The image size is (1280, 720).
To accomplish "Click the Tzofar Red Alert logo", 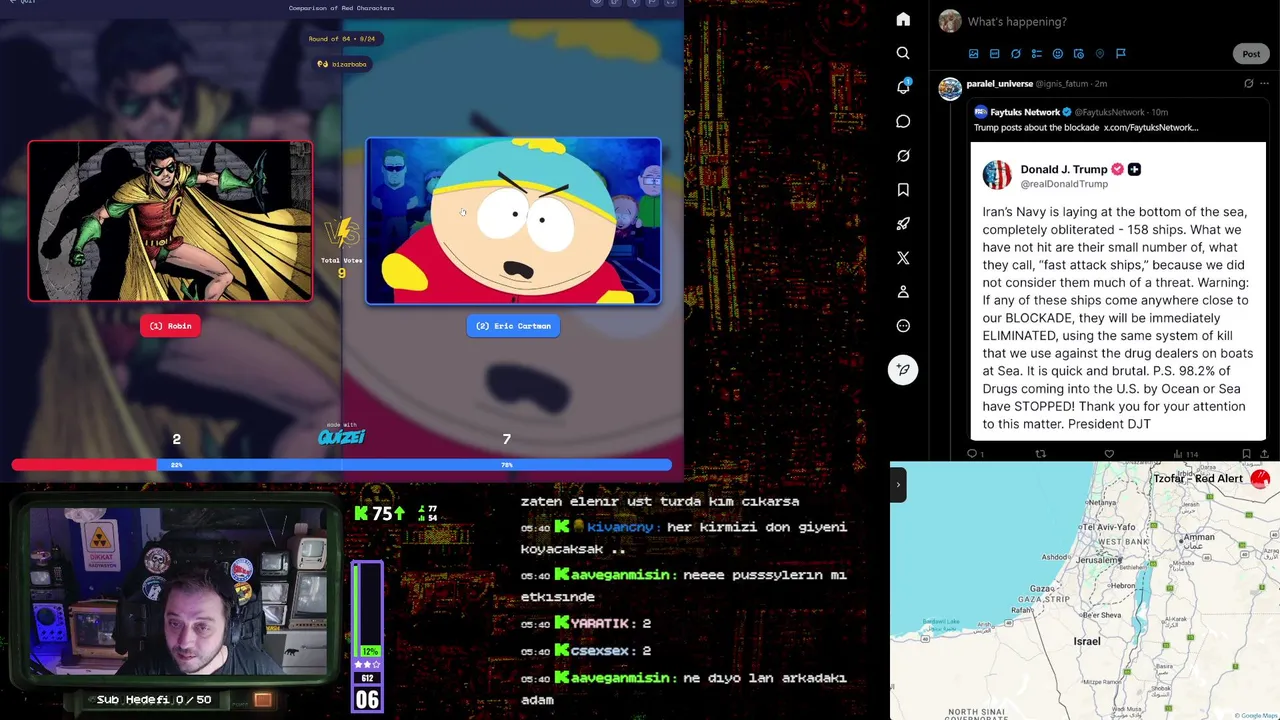I will tap(1260, 479).
